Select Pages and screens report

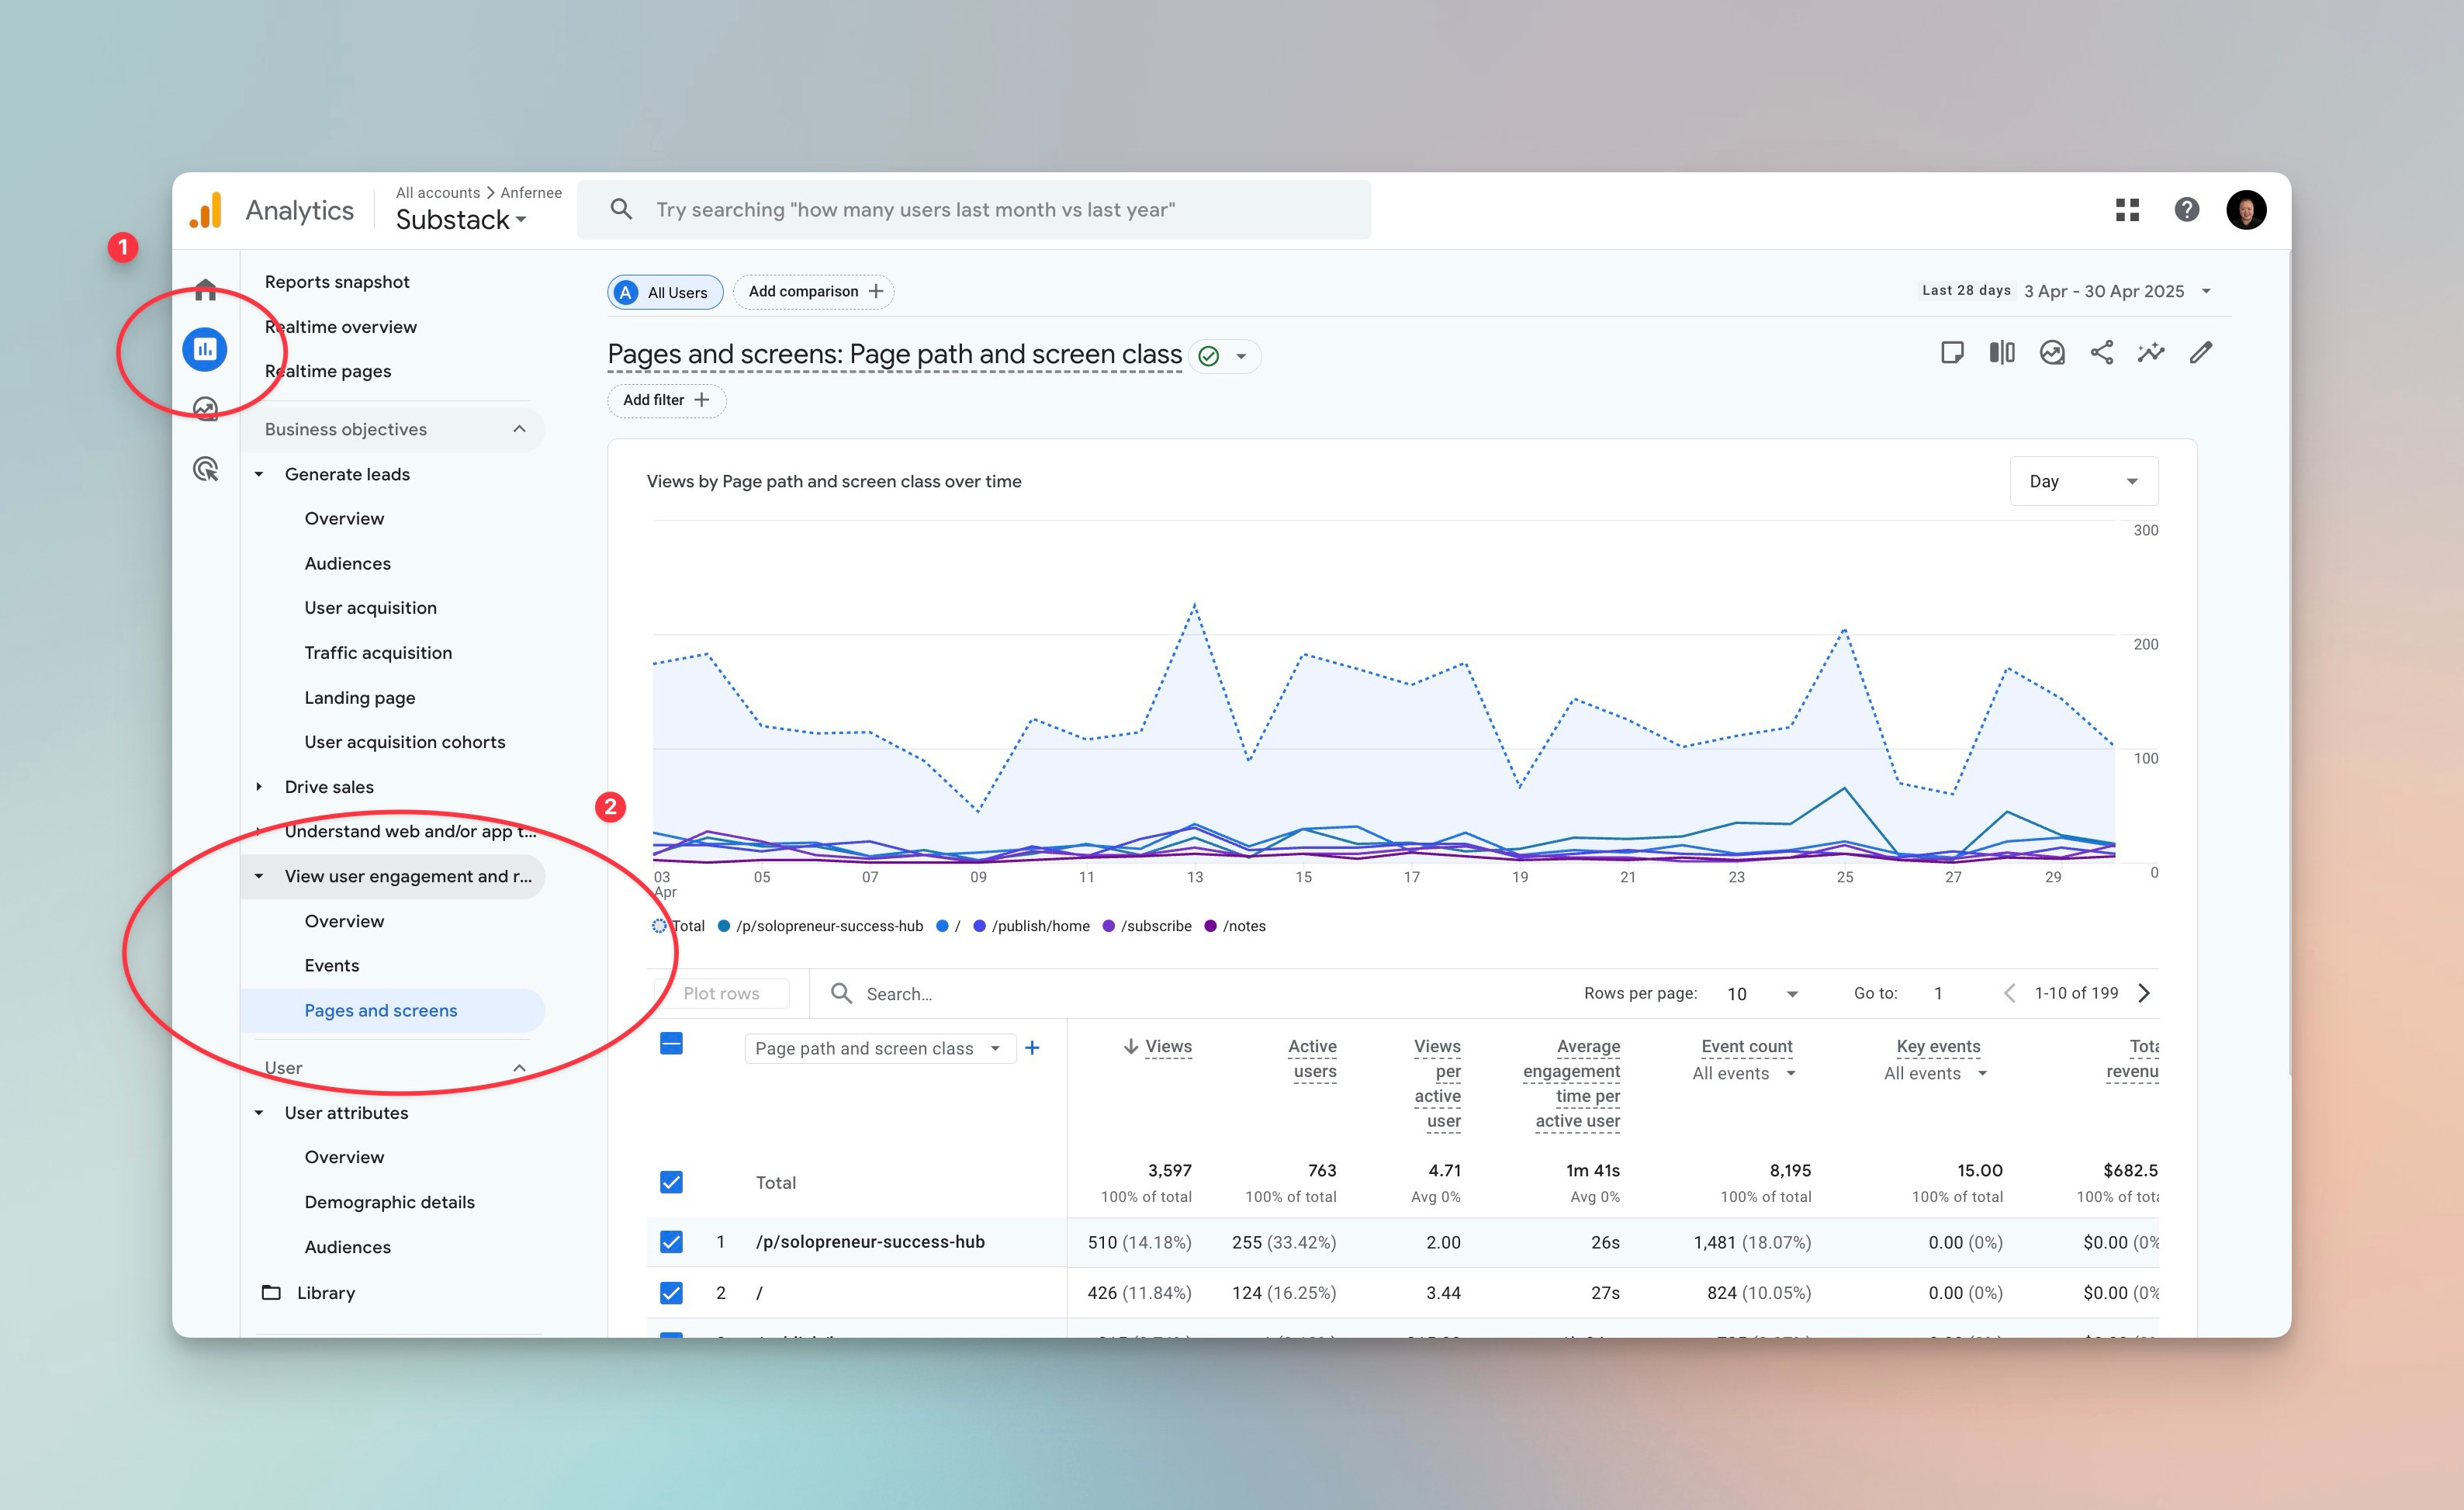click(x=381, y=1011)
